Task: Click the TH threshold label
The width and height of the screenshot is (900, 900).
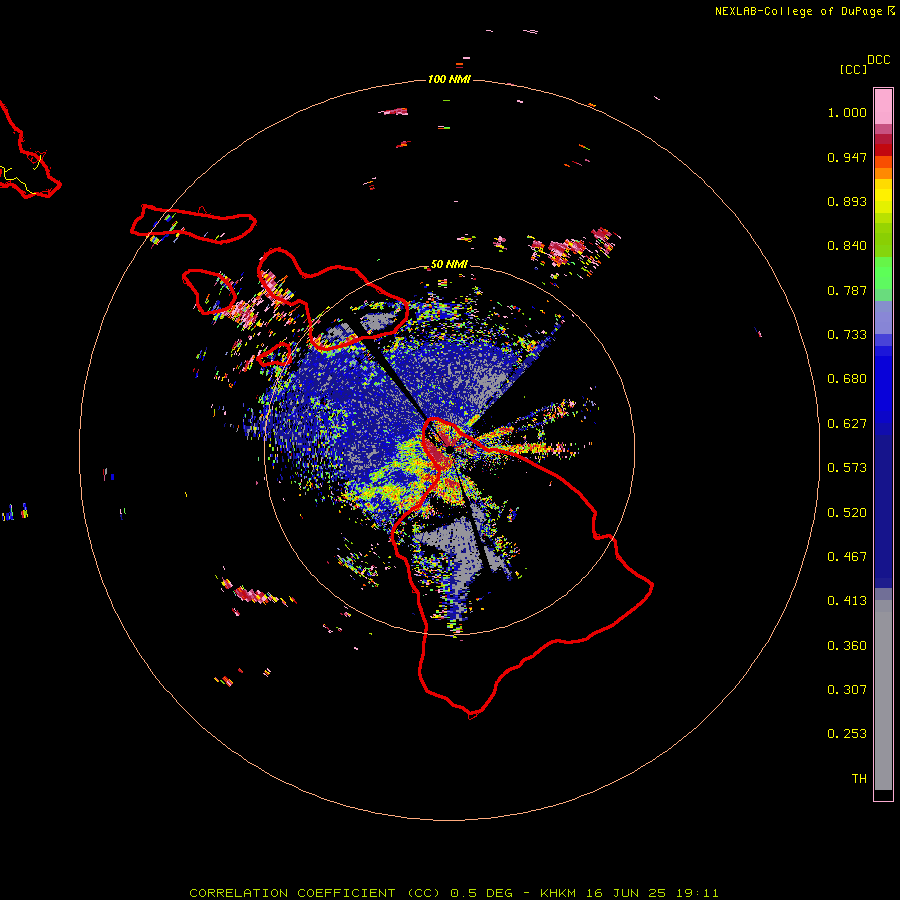Action: (859, 779)
